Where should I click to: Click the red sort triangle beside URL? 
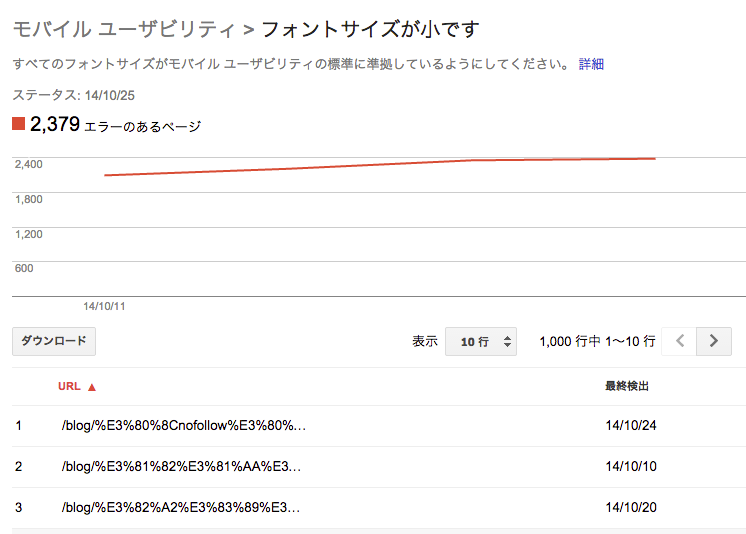(x=92, y=387)
